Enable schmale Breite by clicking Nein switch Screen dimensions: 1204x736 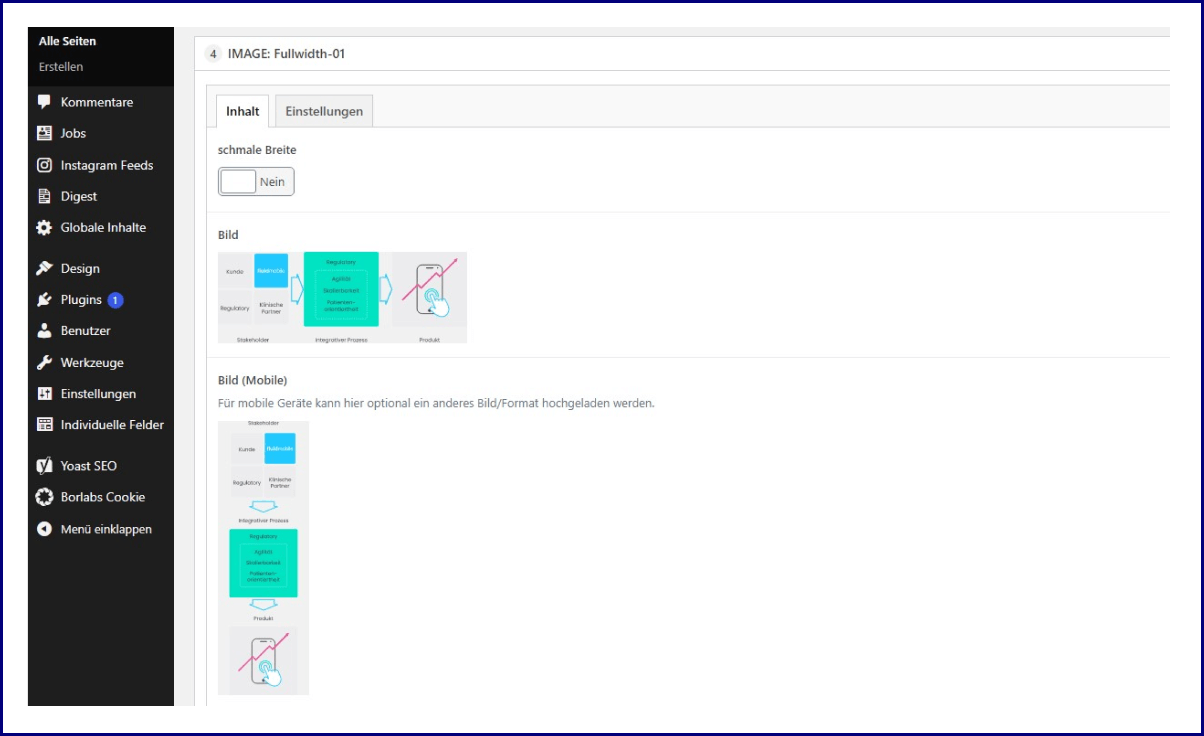256,181
